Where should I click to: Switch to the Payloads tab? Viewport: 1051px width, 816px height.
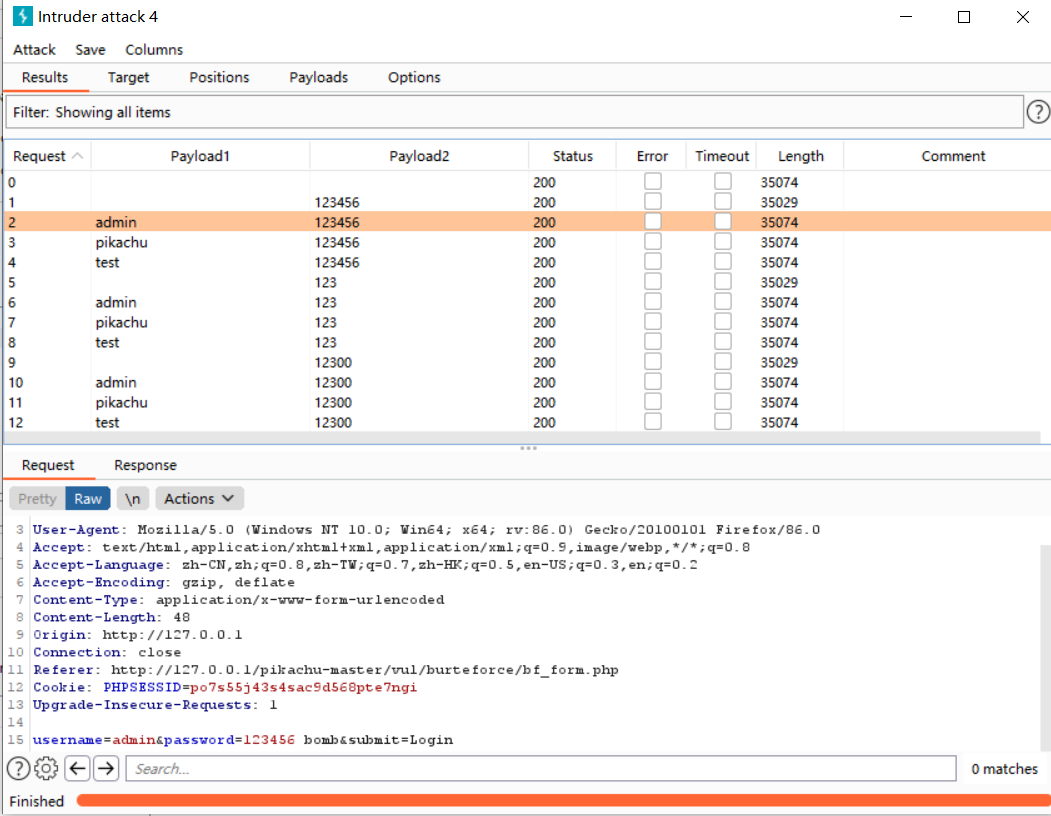pyautogui.click(x=318, y=78)
